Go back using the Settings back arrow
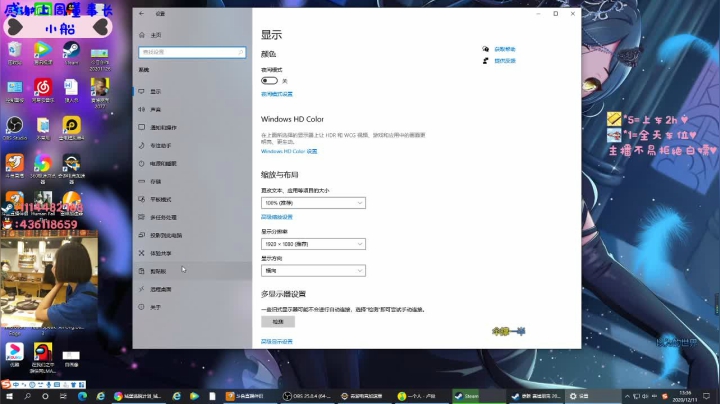This screenshot has width=720, height=404. tap(141, 13)
